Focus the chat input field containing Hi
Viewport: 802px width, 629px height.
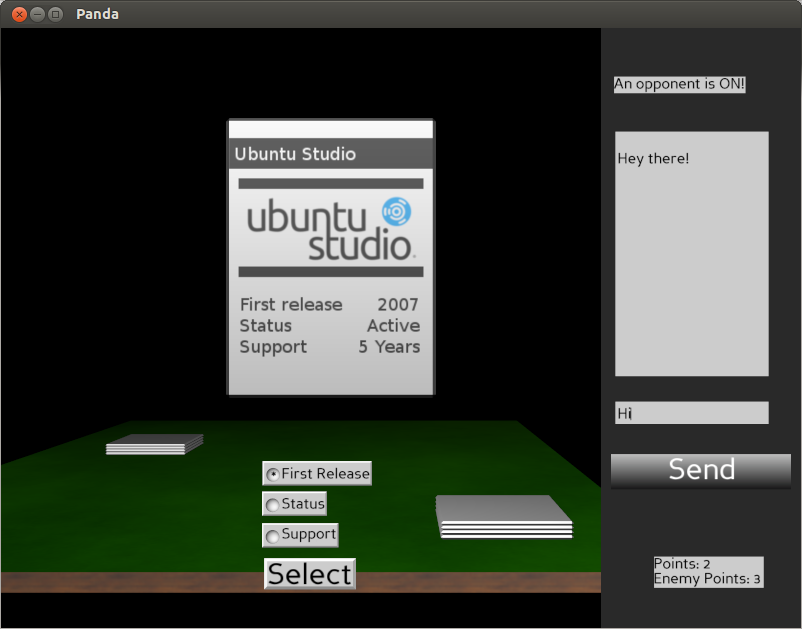(x=692, y=413)
